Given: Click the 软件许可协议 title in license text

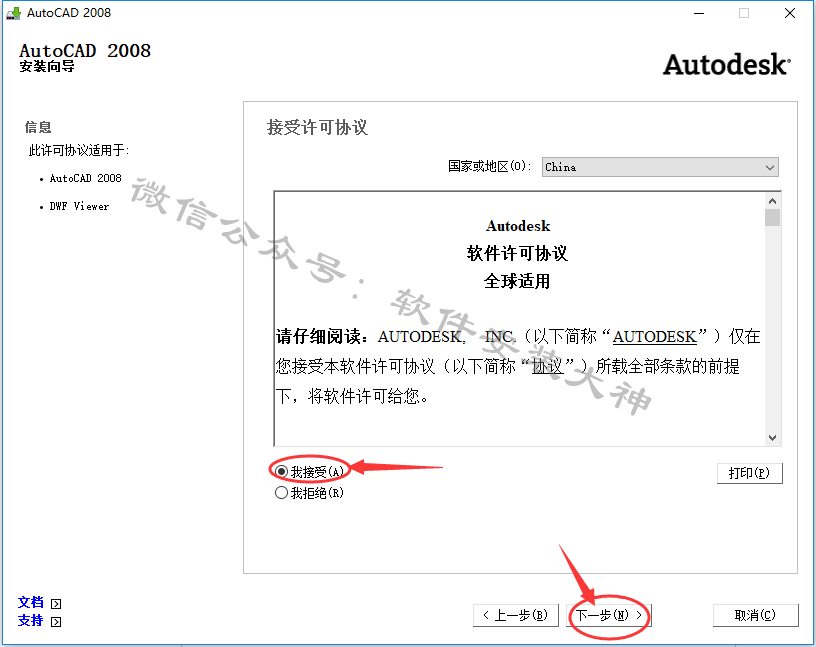Looking at the screenshot, I should [x=517, y=253].
